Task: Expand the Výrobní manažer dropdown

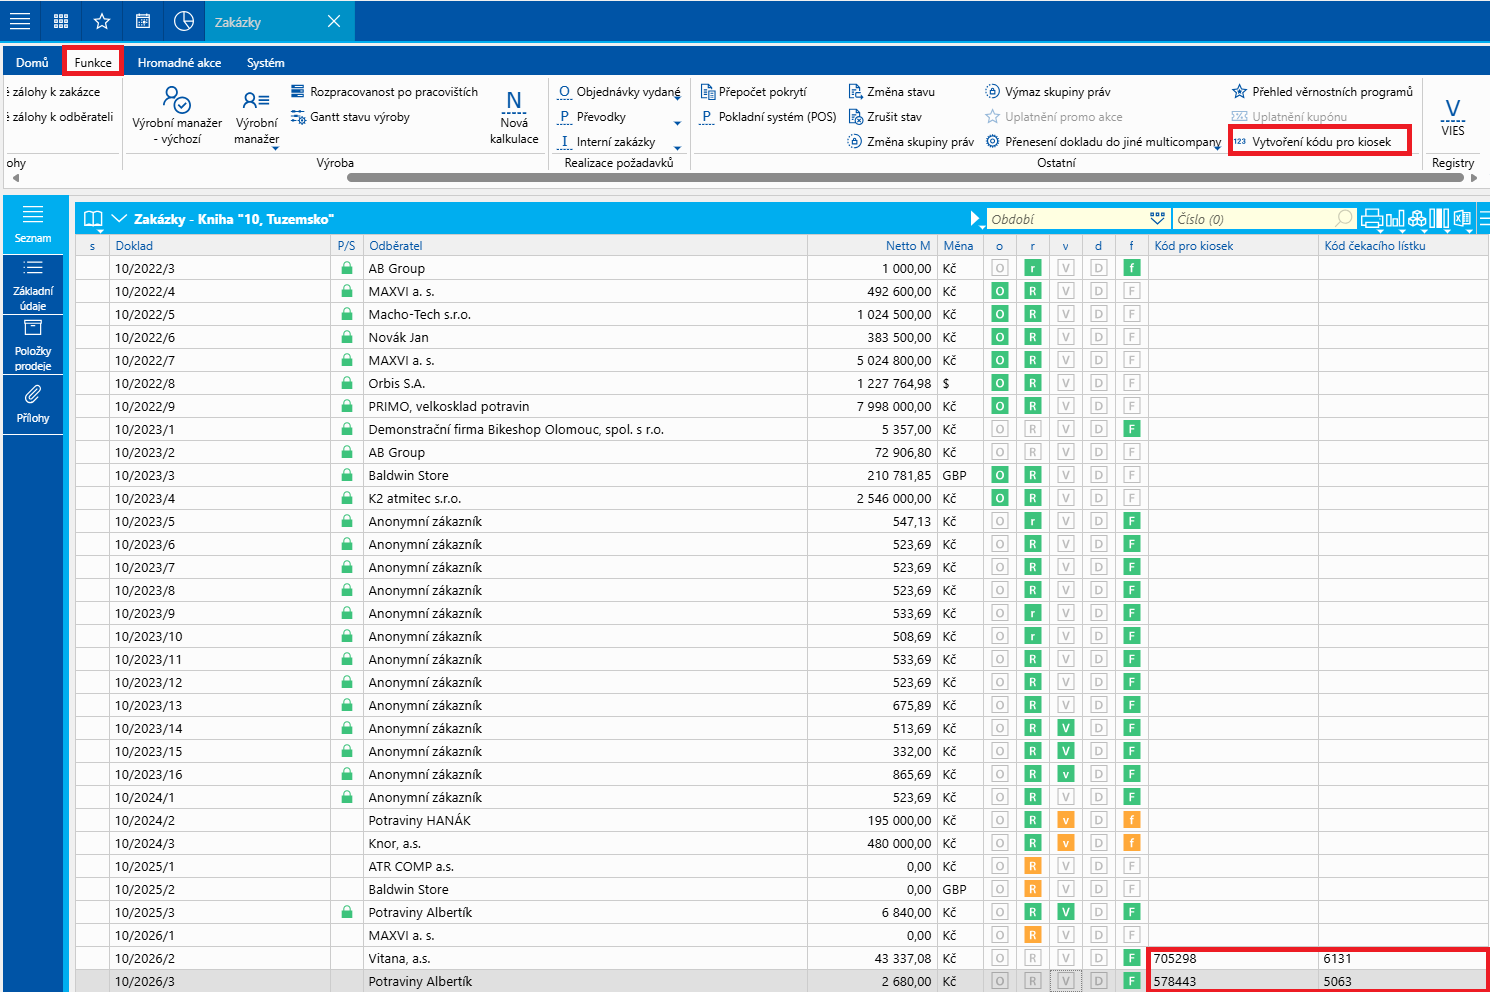Action: [275, 148]
